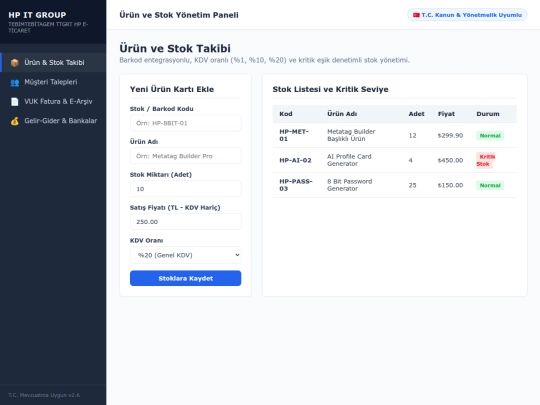Open the KDV Oranı dropdown
Screen dimensions: 540x405
[186, 255]
